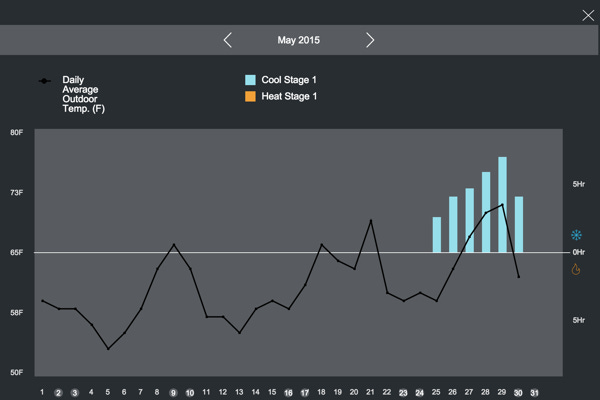Click the Cool Stage 1 blue swatch
Viewport: 600px width, 400px height.
(250, 80)
